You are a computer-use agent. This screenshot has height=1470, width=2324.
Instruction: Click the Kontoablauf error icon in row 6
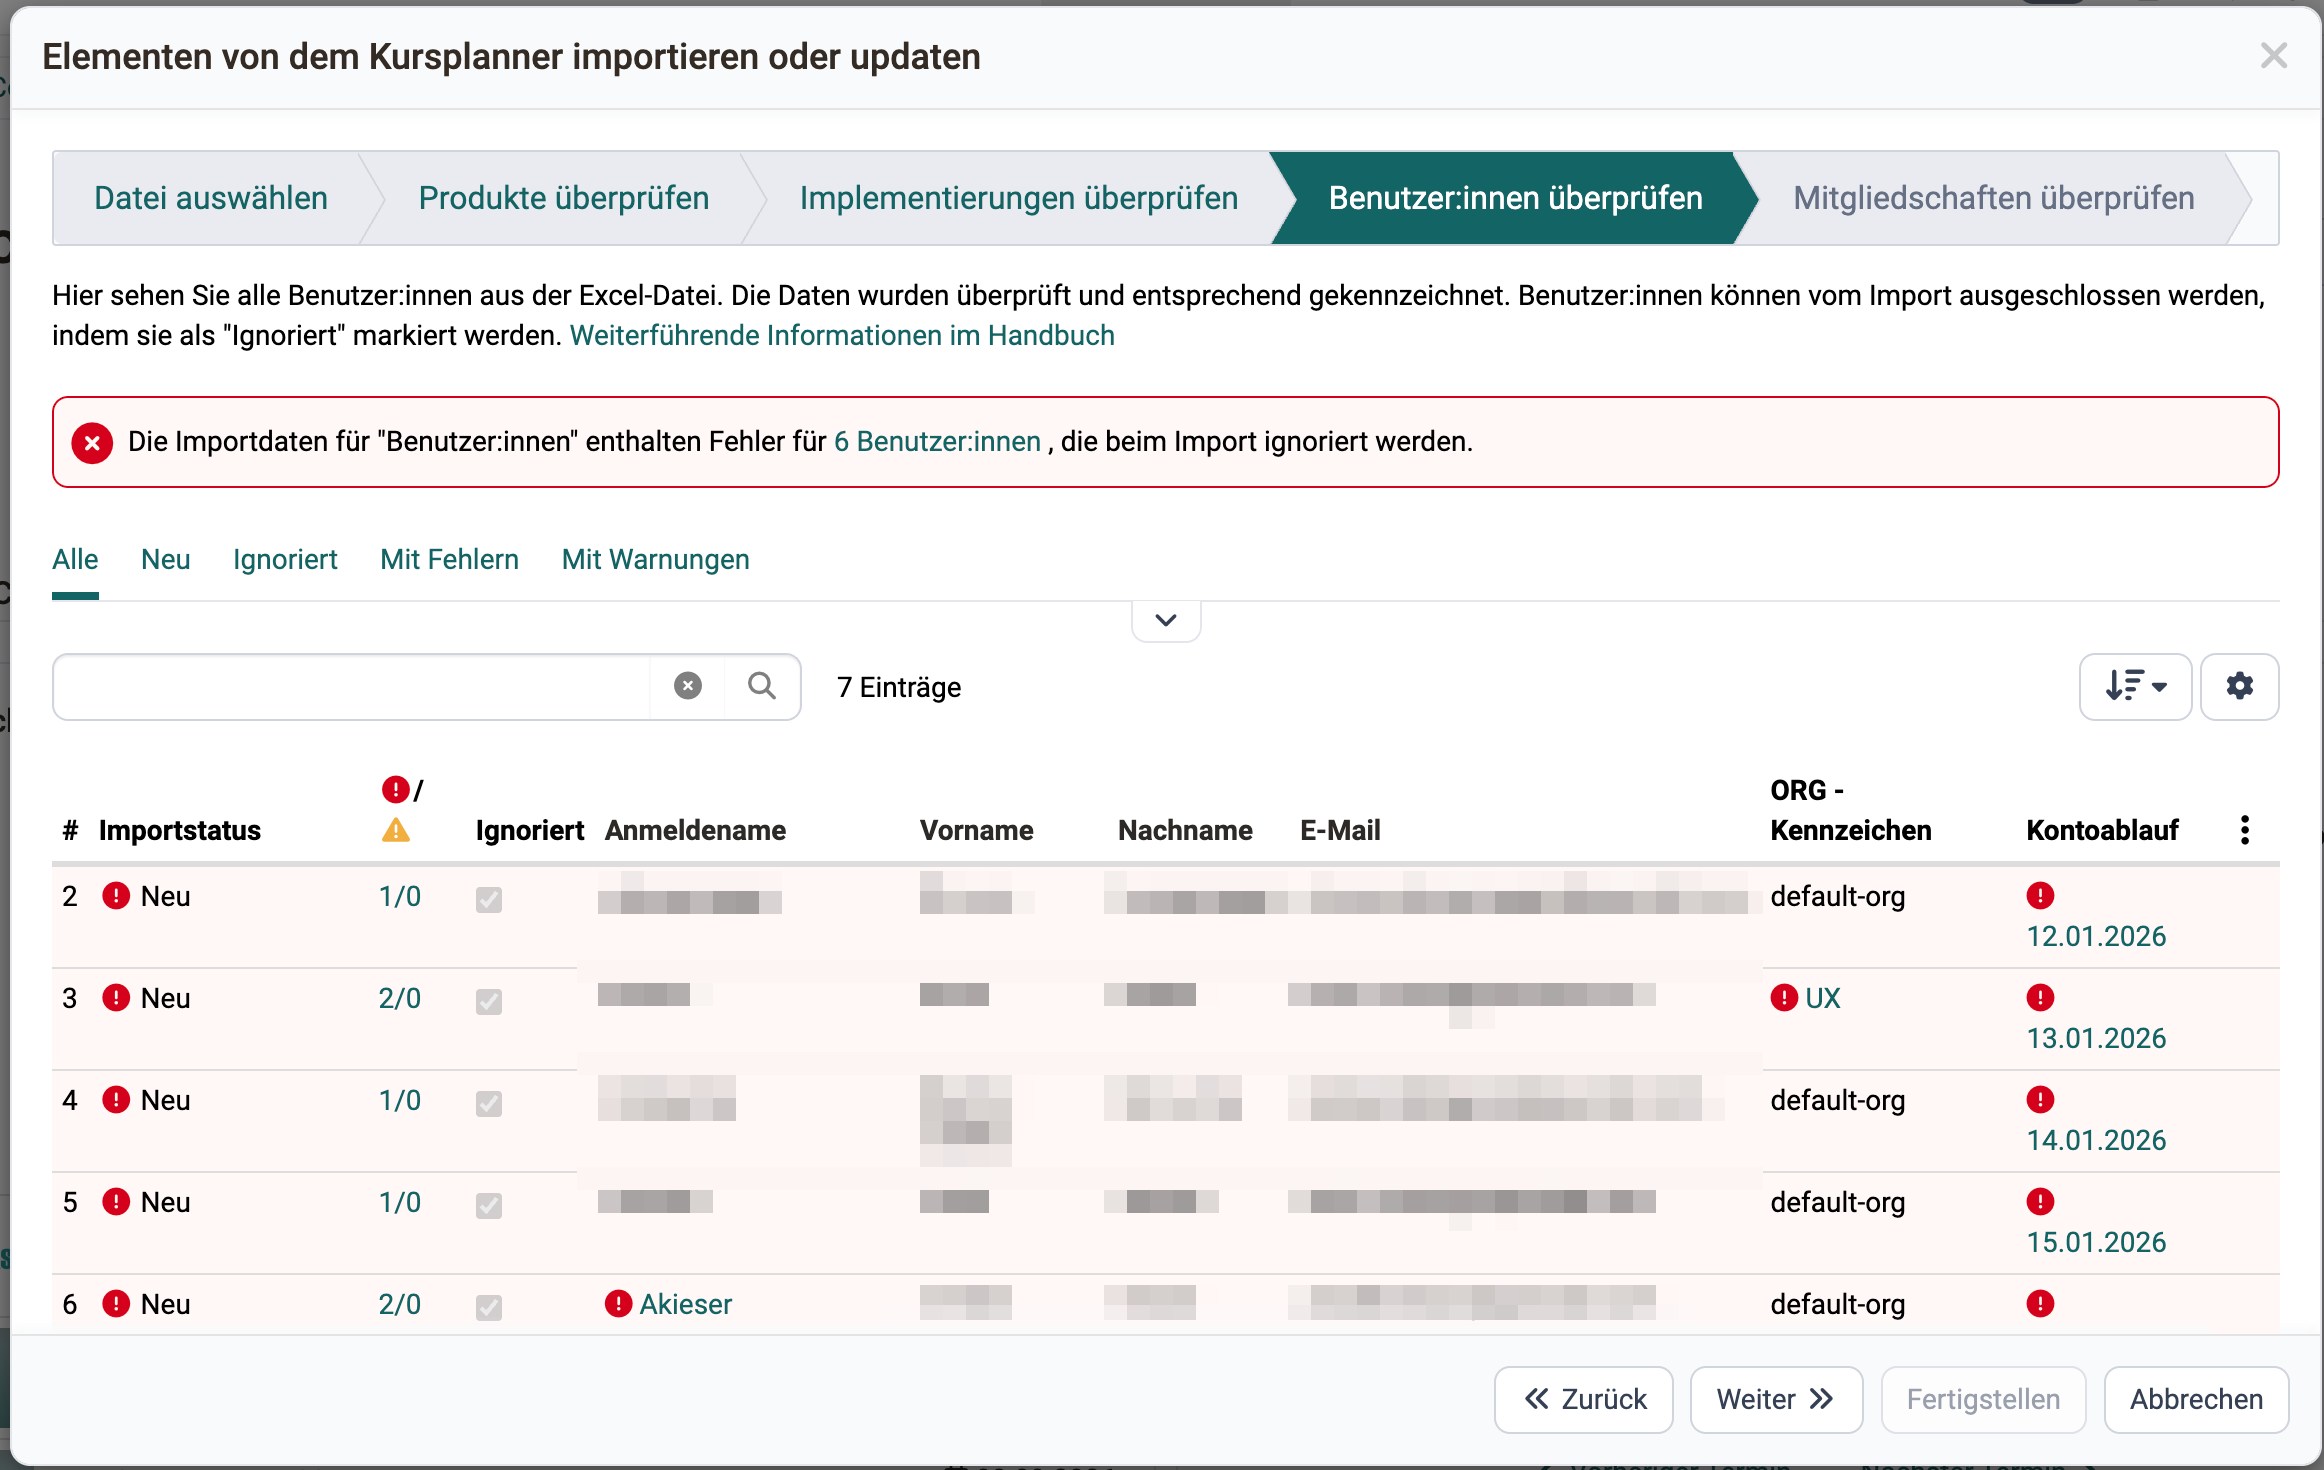[2040, 1304]
